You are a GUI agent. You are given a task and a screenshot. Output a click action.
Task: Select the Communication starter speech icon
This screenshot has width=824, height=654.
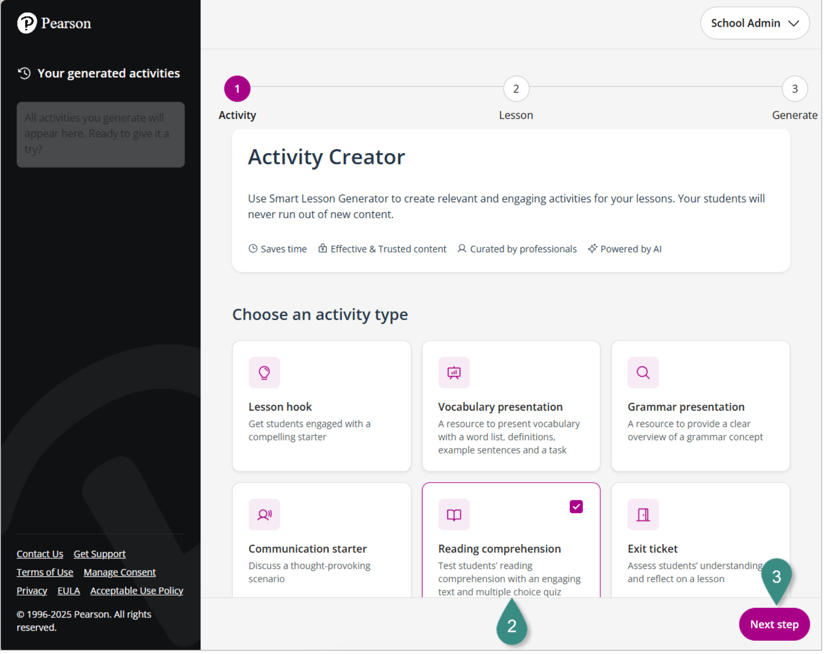pyautogui.click(x=264, y=515)
